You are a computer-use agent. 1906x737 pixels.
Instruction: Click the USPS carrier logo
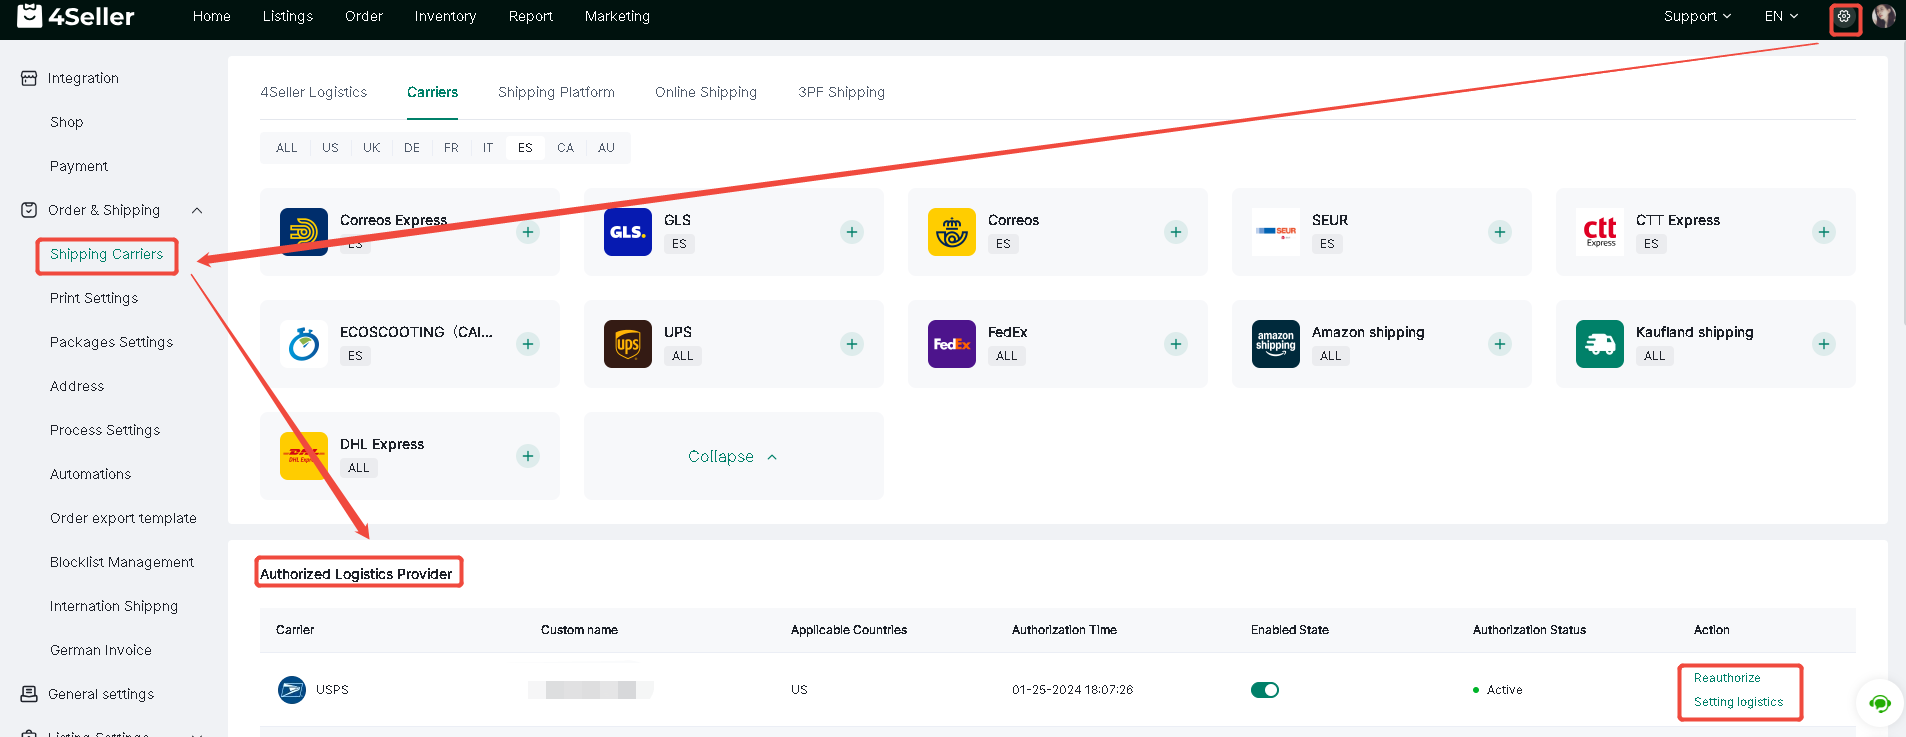(x=292, y=690)
